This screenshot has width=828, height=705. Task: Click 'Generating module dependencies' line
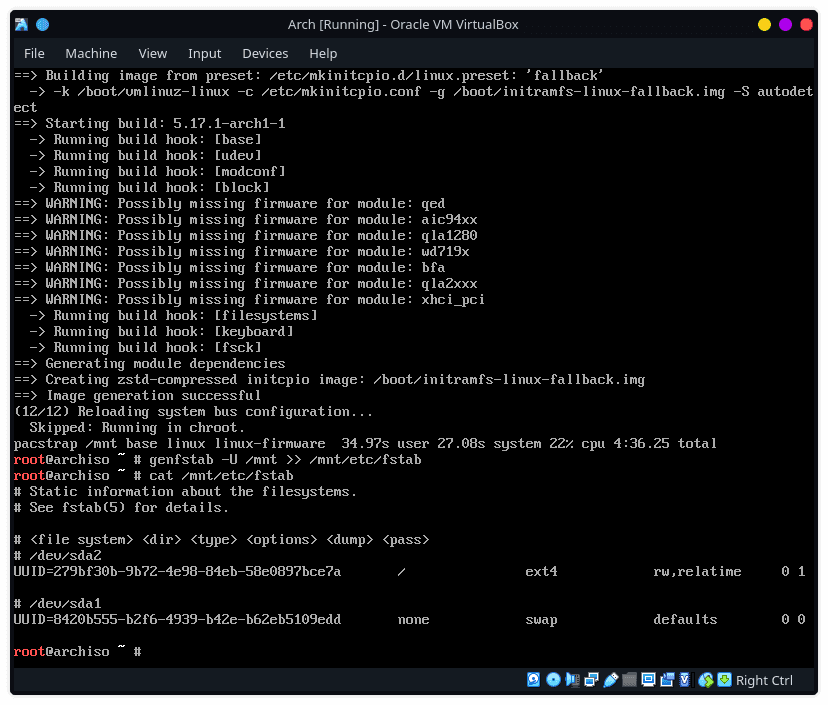click(149, 363)
